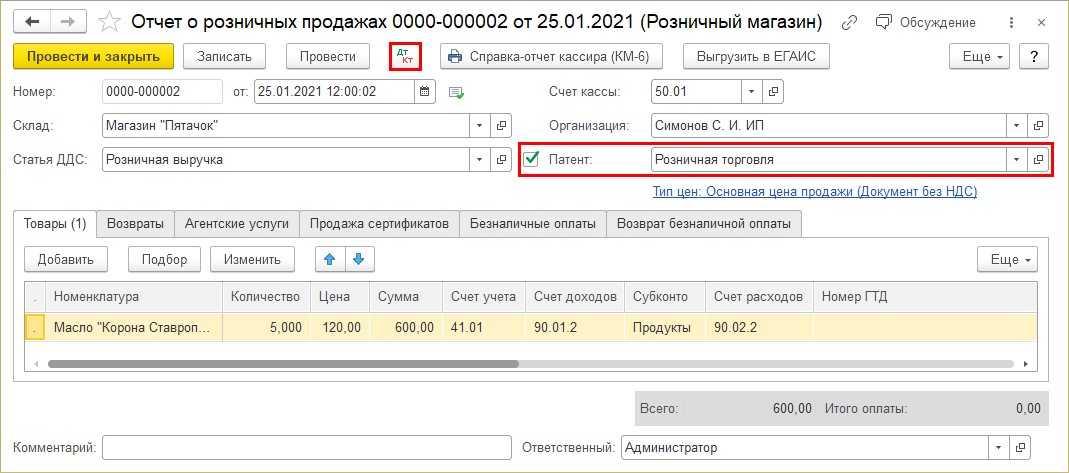Click the table horizontal scrollbar thumb

(283, 364)
